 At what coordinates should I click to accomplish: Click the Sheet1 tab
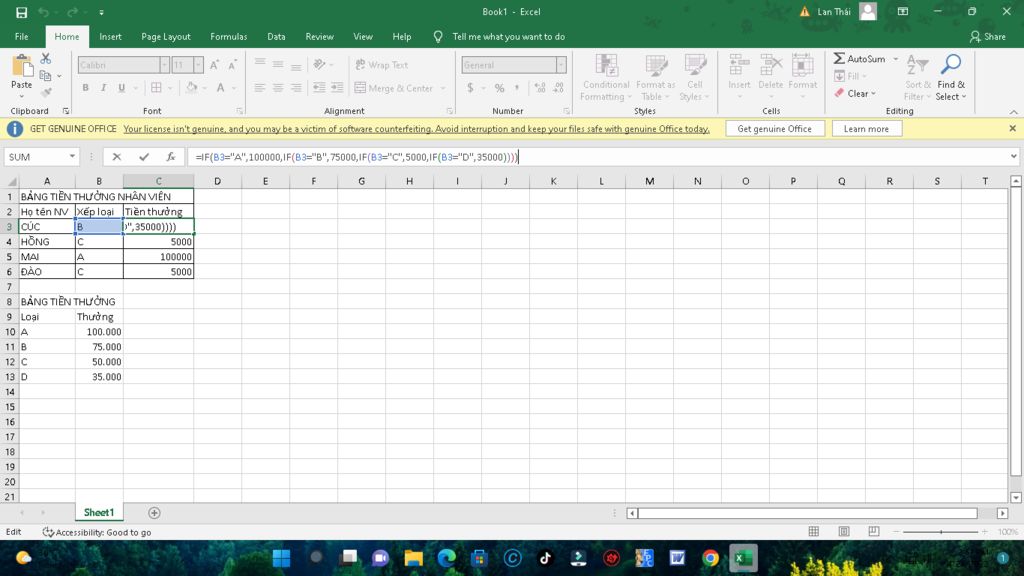click(99, 513)
